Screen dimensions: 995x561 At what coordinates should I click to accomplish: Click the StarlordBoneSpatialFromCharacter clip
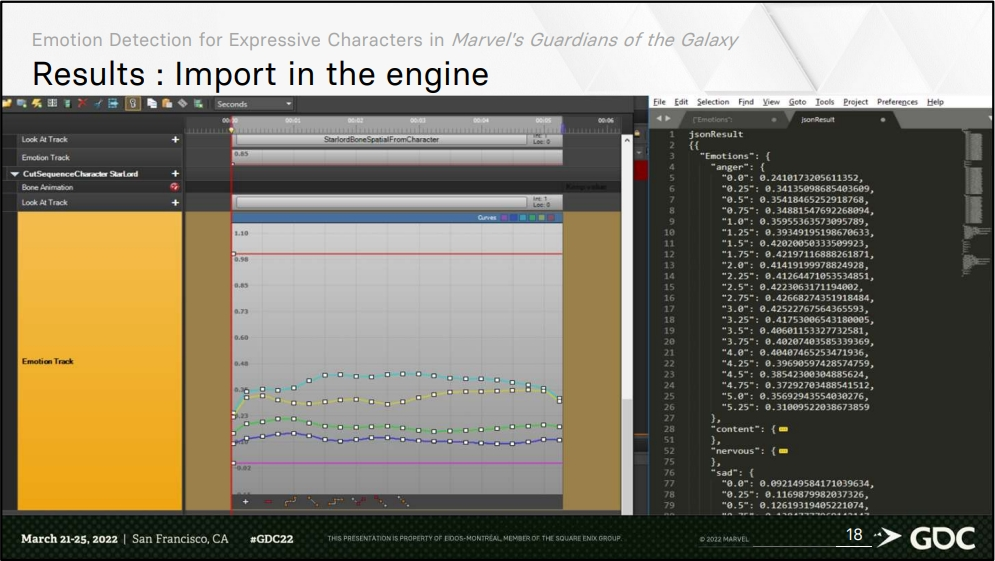(381, 140)
